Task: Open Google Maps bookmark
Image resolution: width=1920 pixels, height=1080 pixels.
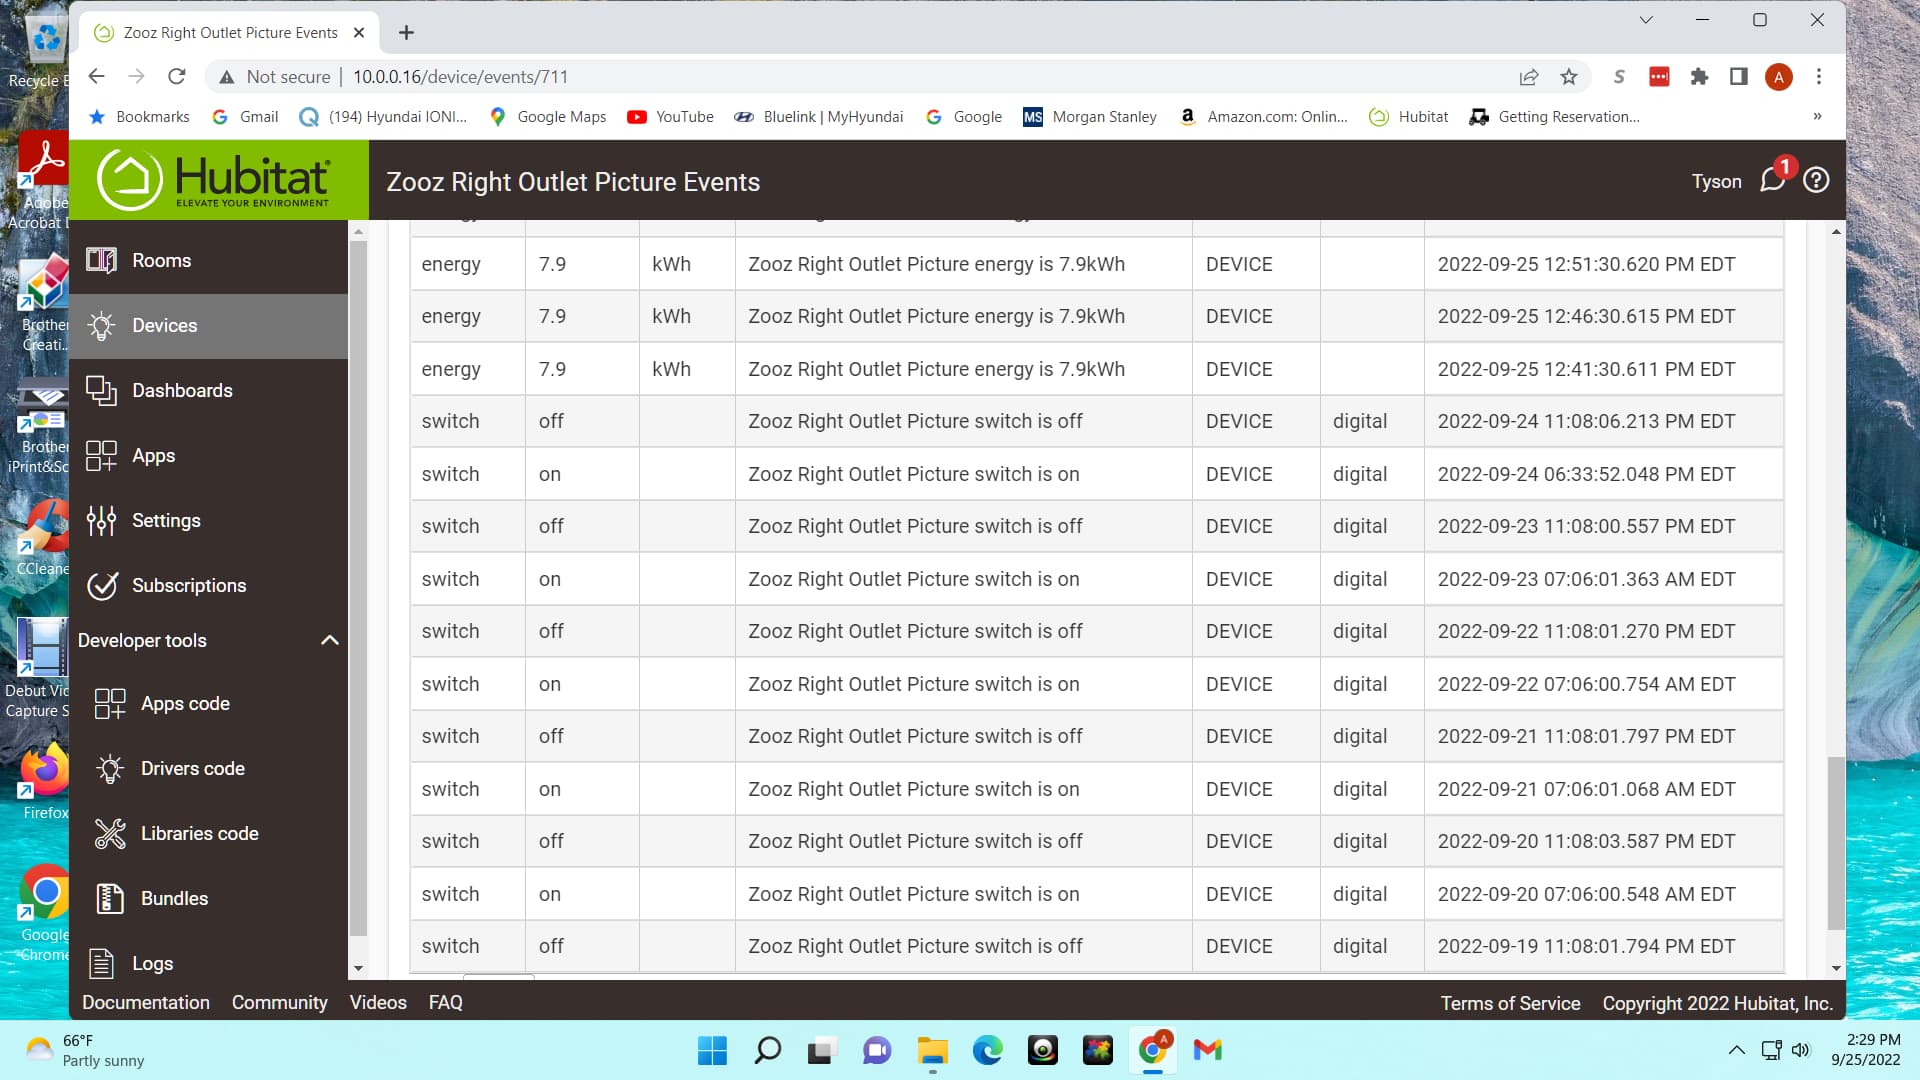Action: coord(548,117)
